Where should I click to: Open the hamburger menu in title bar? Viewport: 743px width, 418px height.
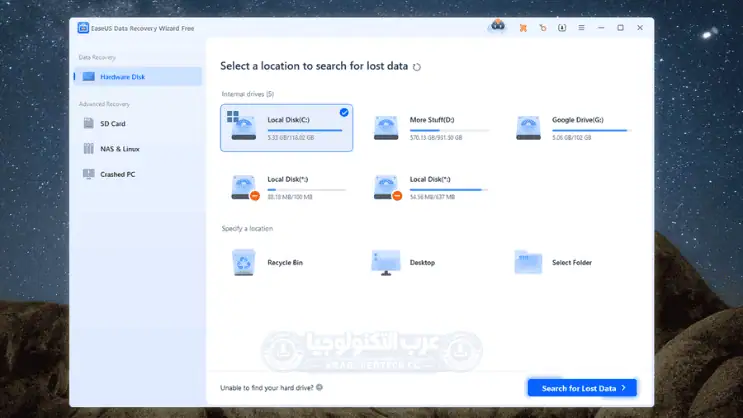581,28
